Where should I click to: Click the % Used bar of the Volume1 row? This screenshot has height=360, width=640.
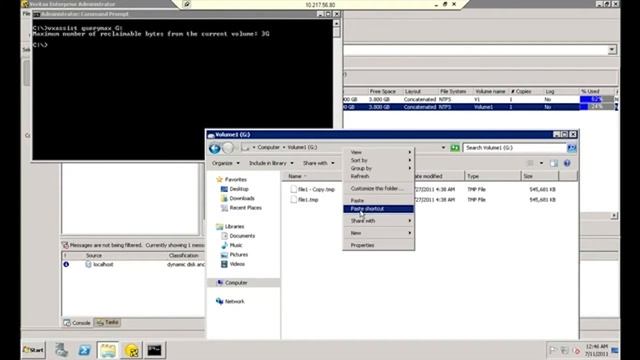coord(596,107)
